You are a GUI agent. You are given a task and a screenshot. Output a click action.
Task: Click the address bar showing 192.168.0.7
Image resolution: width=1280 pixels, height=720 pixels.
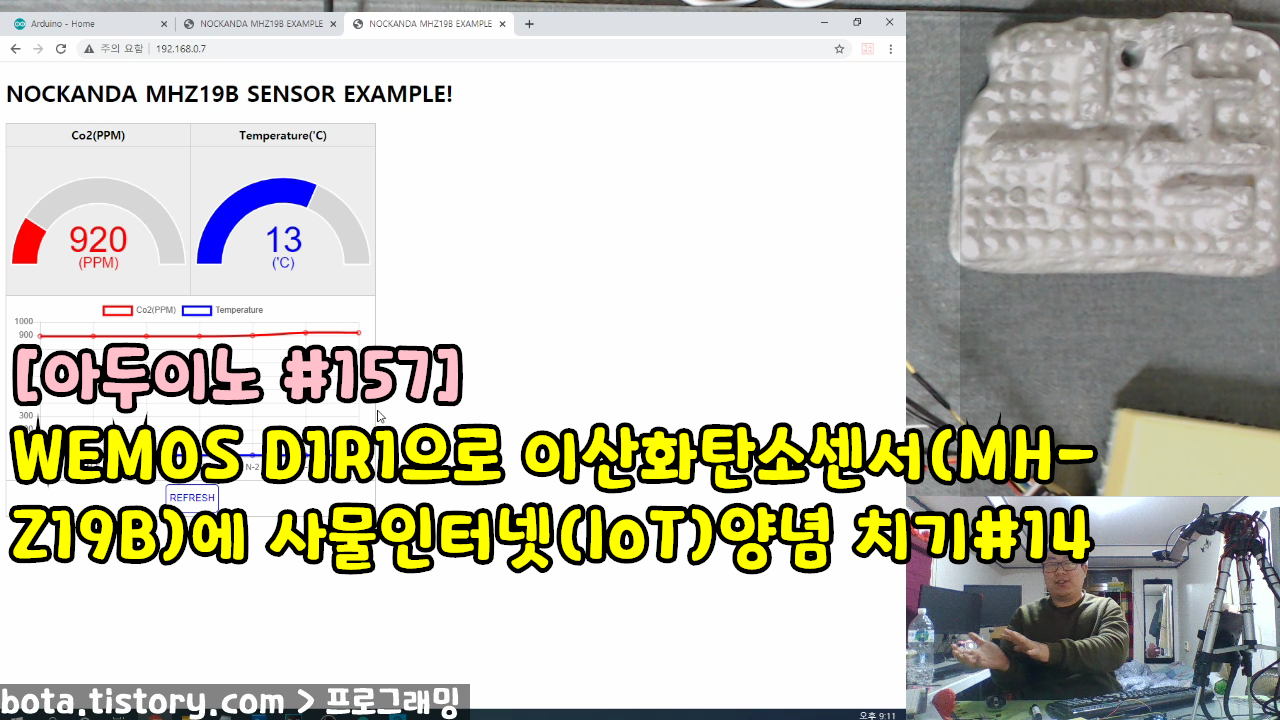click(465, 48)
